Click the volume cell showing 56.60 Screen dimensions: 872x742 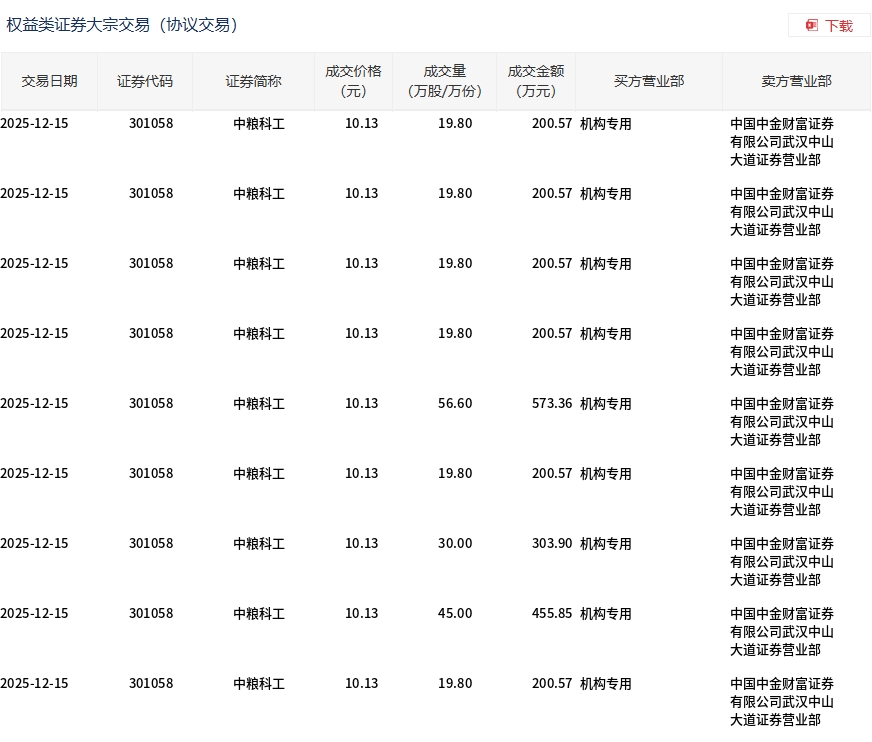point(455,403)
